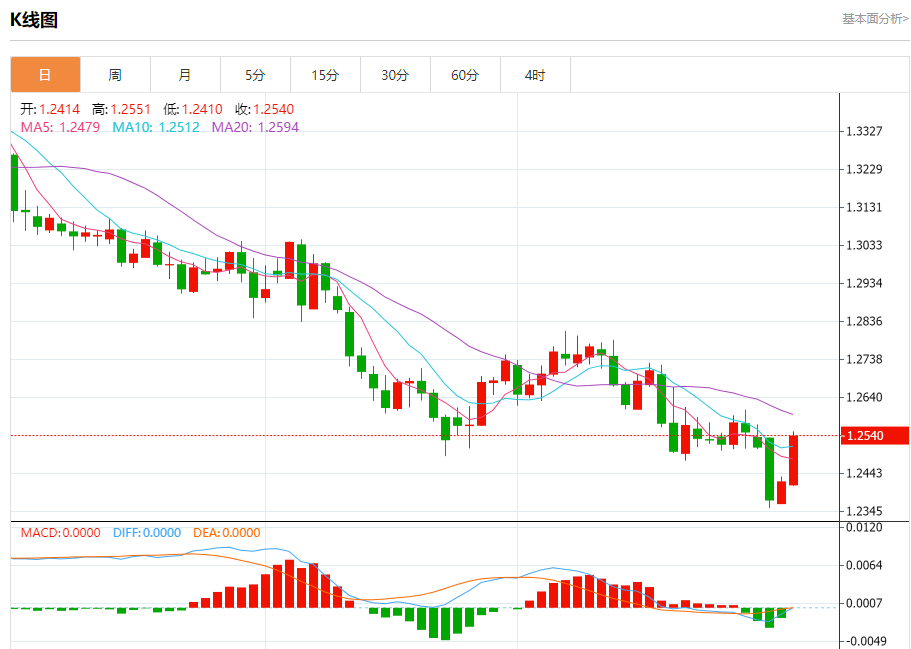The height and width of the screenshot is (649, 911).
Task: Switch to the 周 weekly tab
Action: click(x=115, y=75)
